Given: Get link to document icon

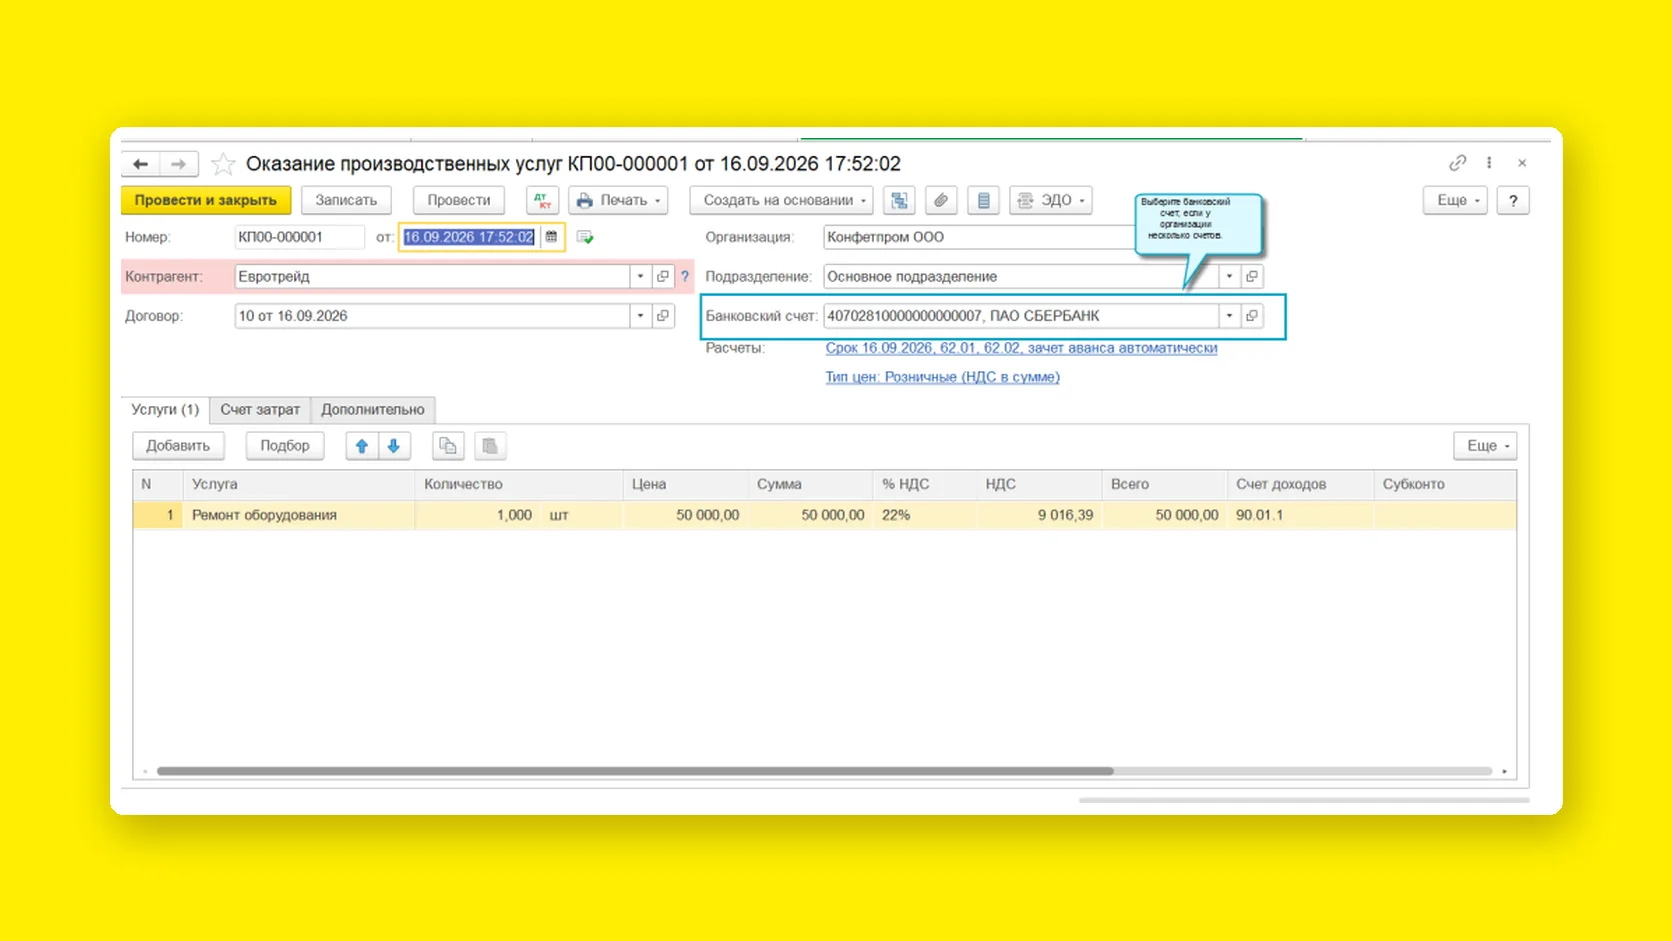Looking at the screenshot, I should point(1458,163).
